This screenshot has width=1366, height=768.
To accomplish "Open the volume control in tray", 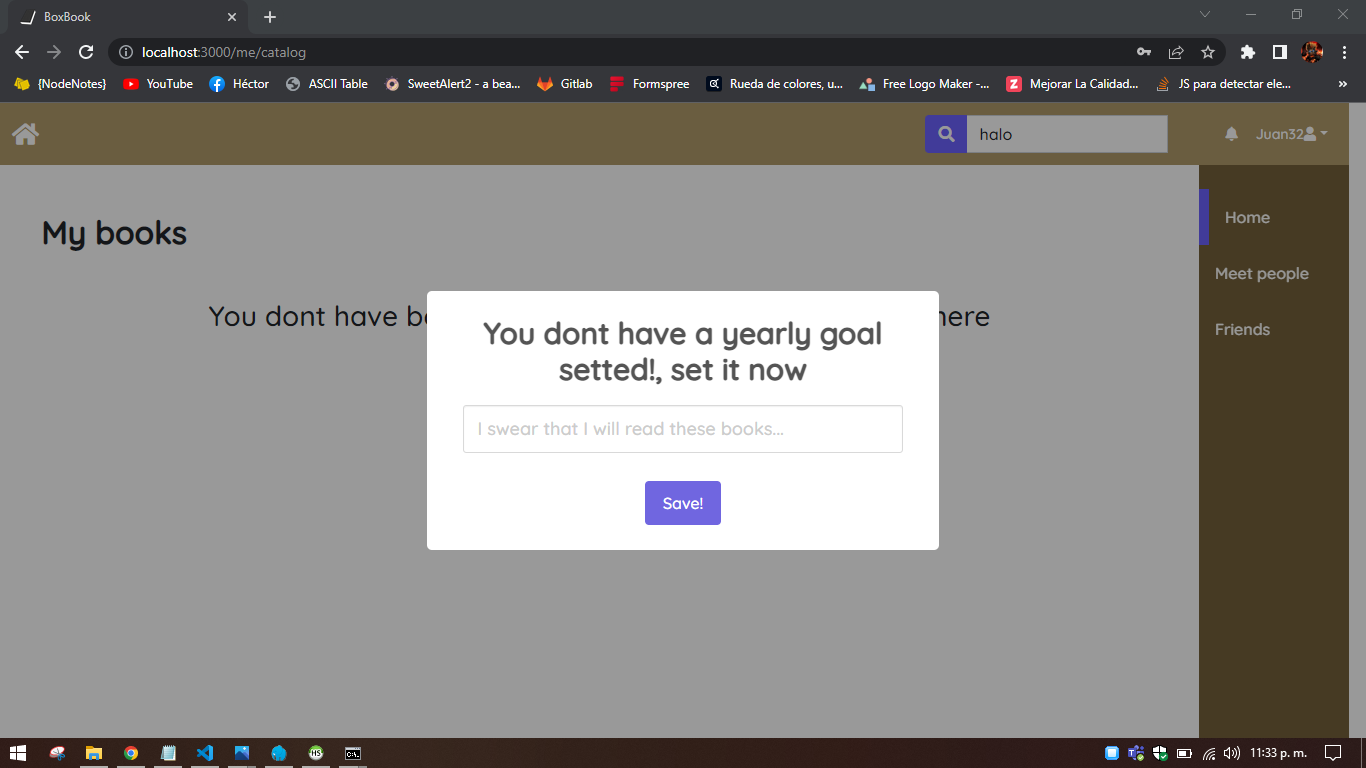I will click(1232, 753).
